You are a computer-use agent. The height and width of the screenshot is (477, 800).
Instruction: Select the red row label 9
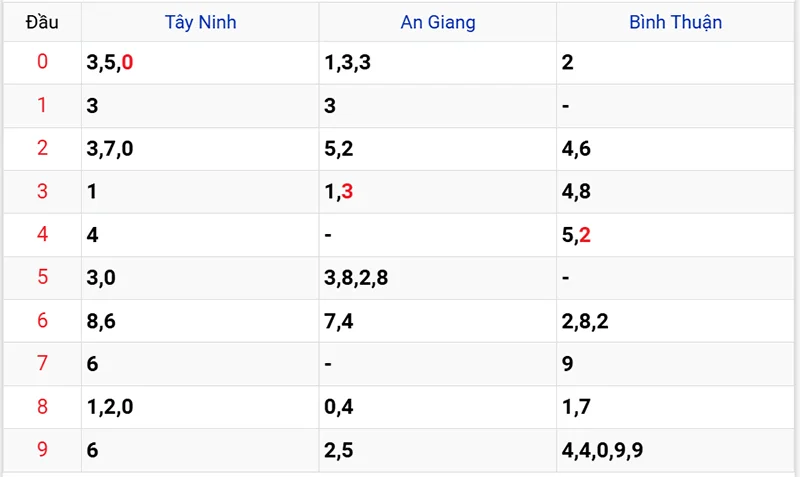click(42, 450)
